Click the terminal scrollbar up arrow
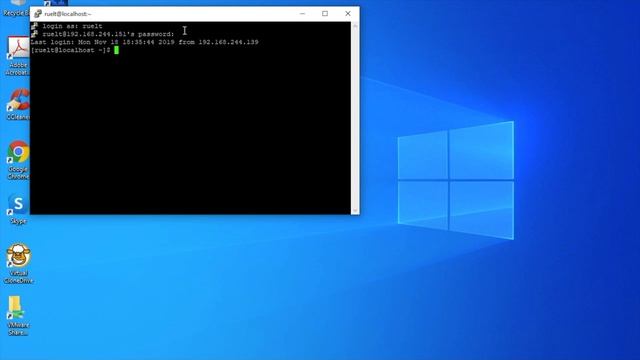This screenshot has height=360, width=640. 355,26
